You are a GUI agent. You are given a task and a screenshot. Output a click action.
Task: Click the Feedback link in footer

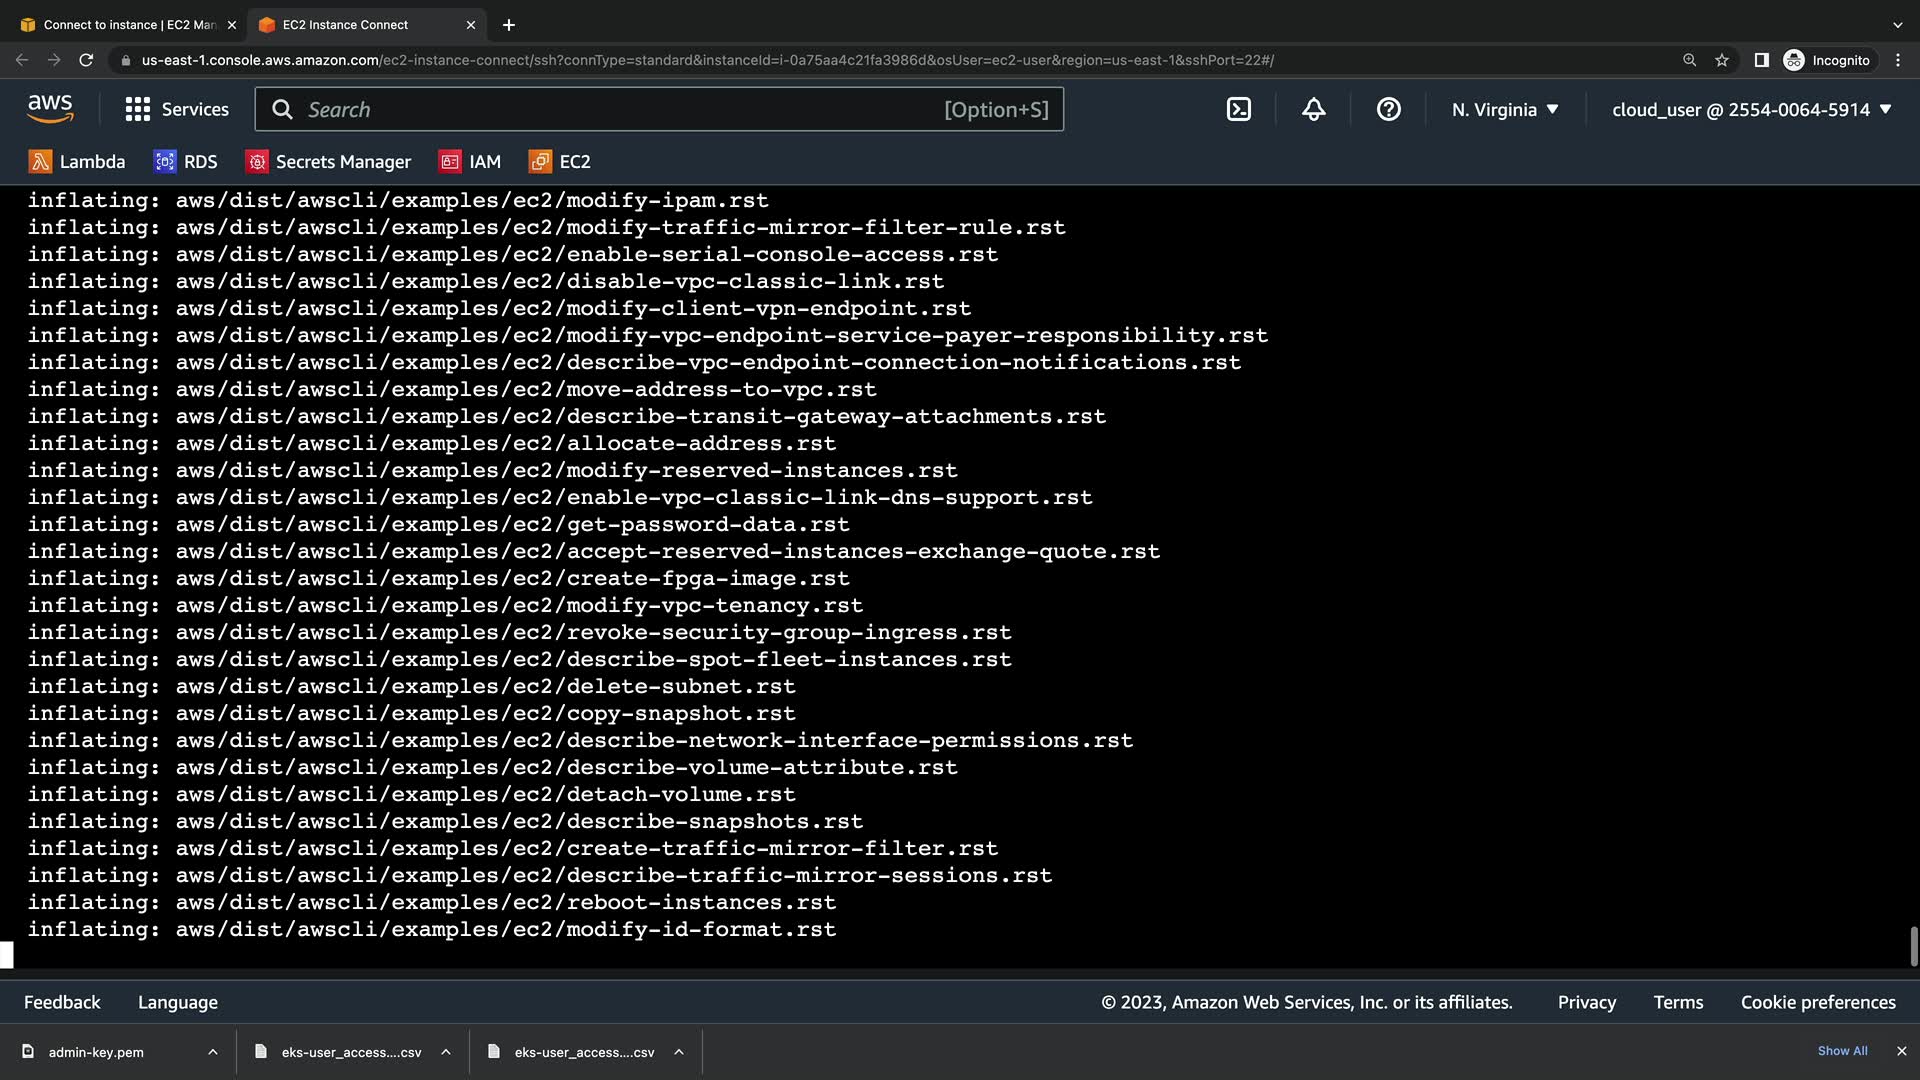pyautogui.click(x=62, y=1002)
